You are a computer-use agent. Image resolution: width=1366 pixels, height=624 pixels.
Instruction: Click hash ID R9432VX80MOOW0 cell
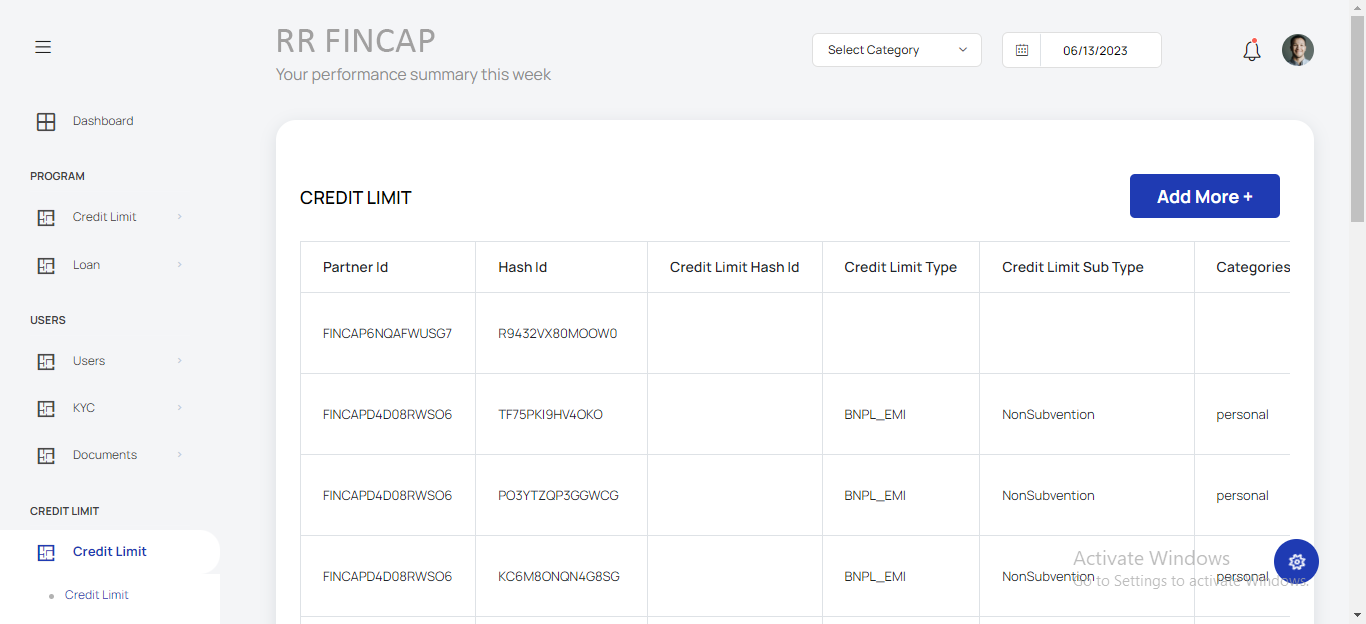(558, 334)
